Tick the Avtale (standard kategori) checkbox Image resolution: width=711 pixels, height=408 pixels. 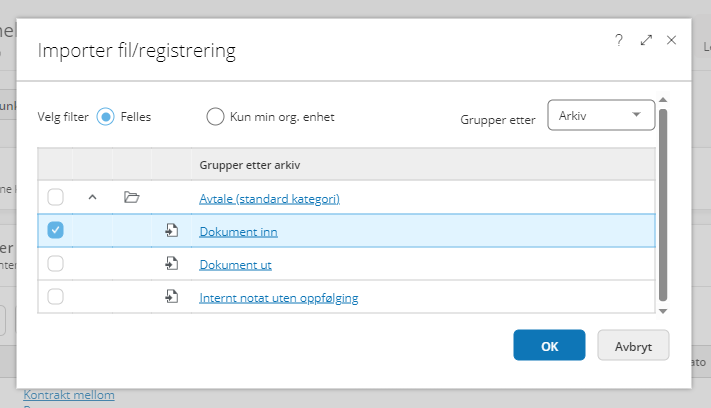click(x=56, y=198)
